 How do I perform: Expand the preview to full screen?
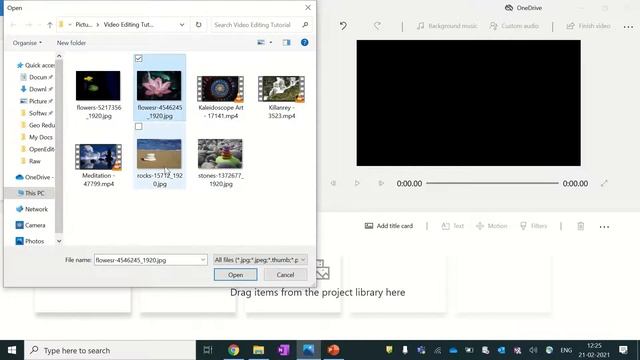tap(604, 183)
